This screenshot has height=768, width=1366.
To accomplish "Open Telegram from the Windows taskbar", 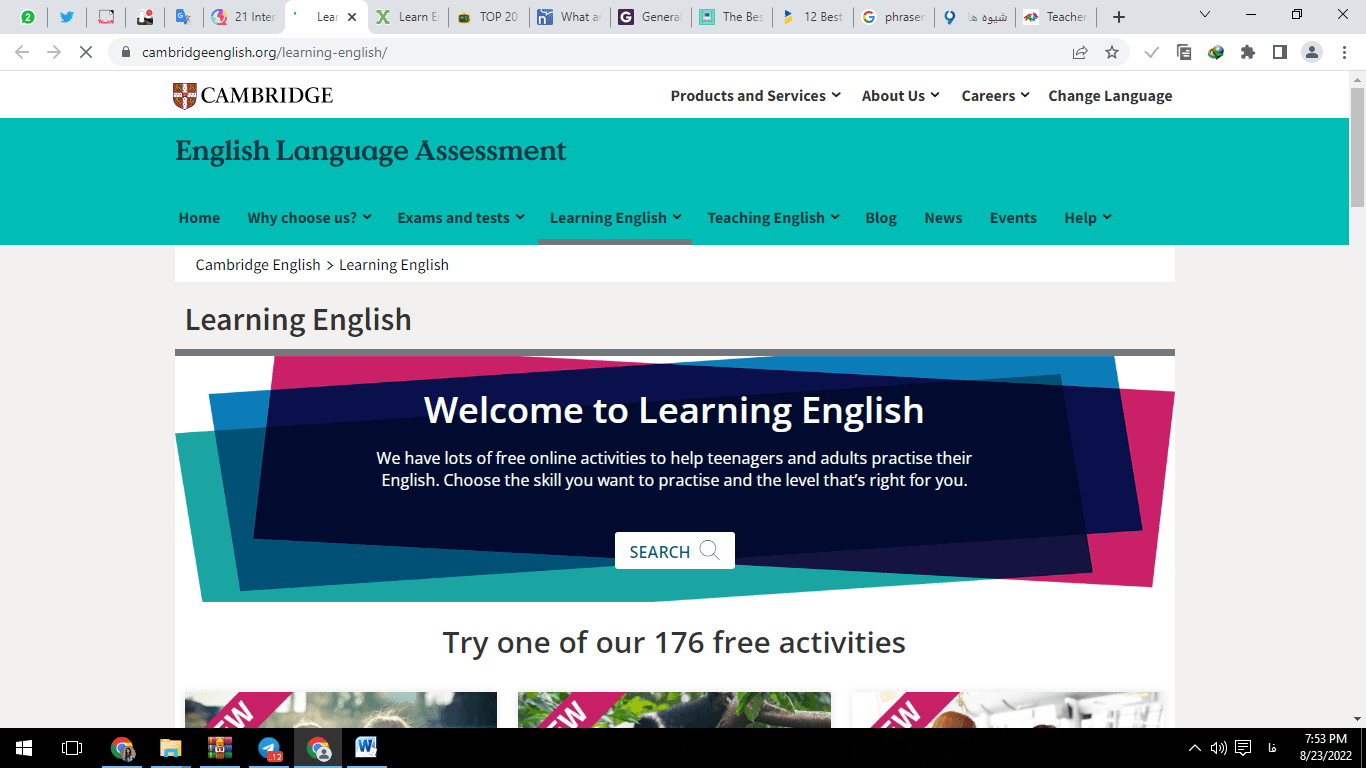I will pos(269,748).
